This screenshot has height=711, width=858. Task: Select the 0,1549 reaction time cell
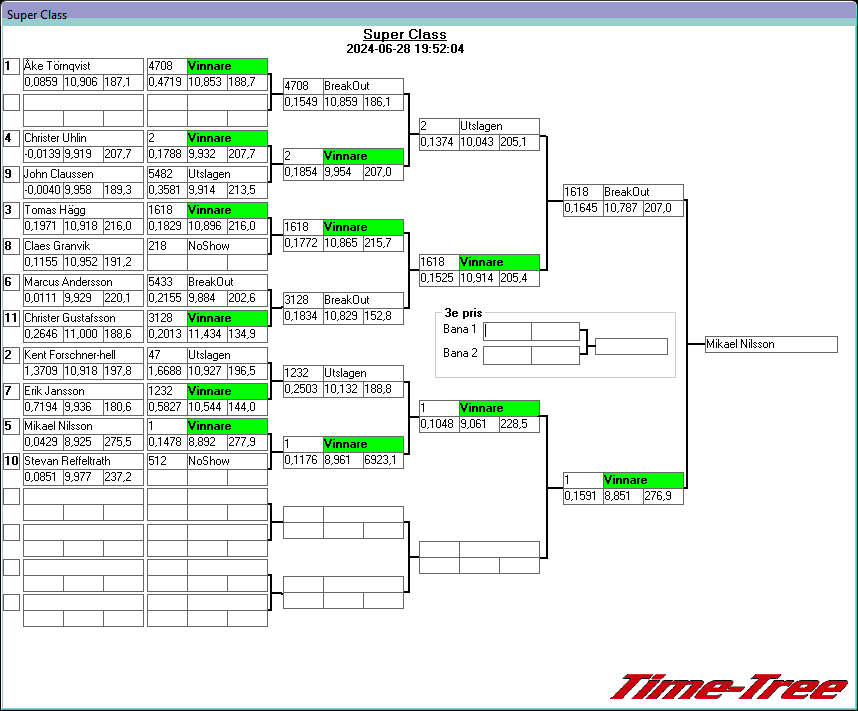[x=303, y=102]
